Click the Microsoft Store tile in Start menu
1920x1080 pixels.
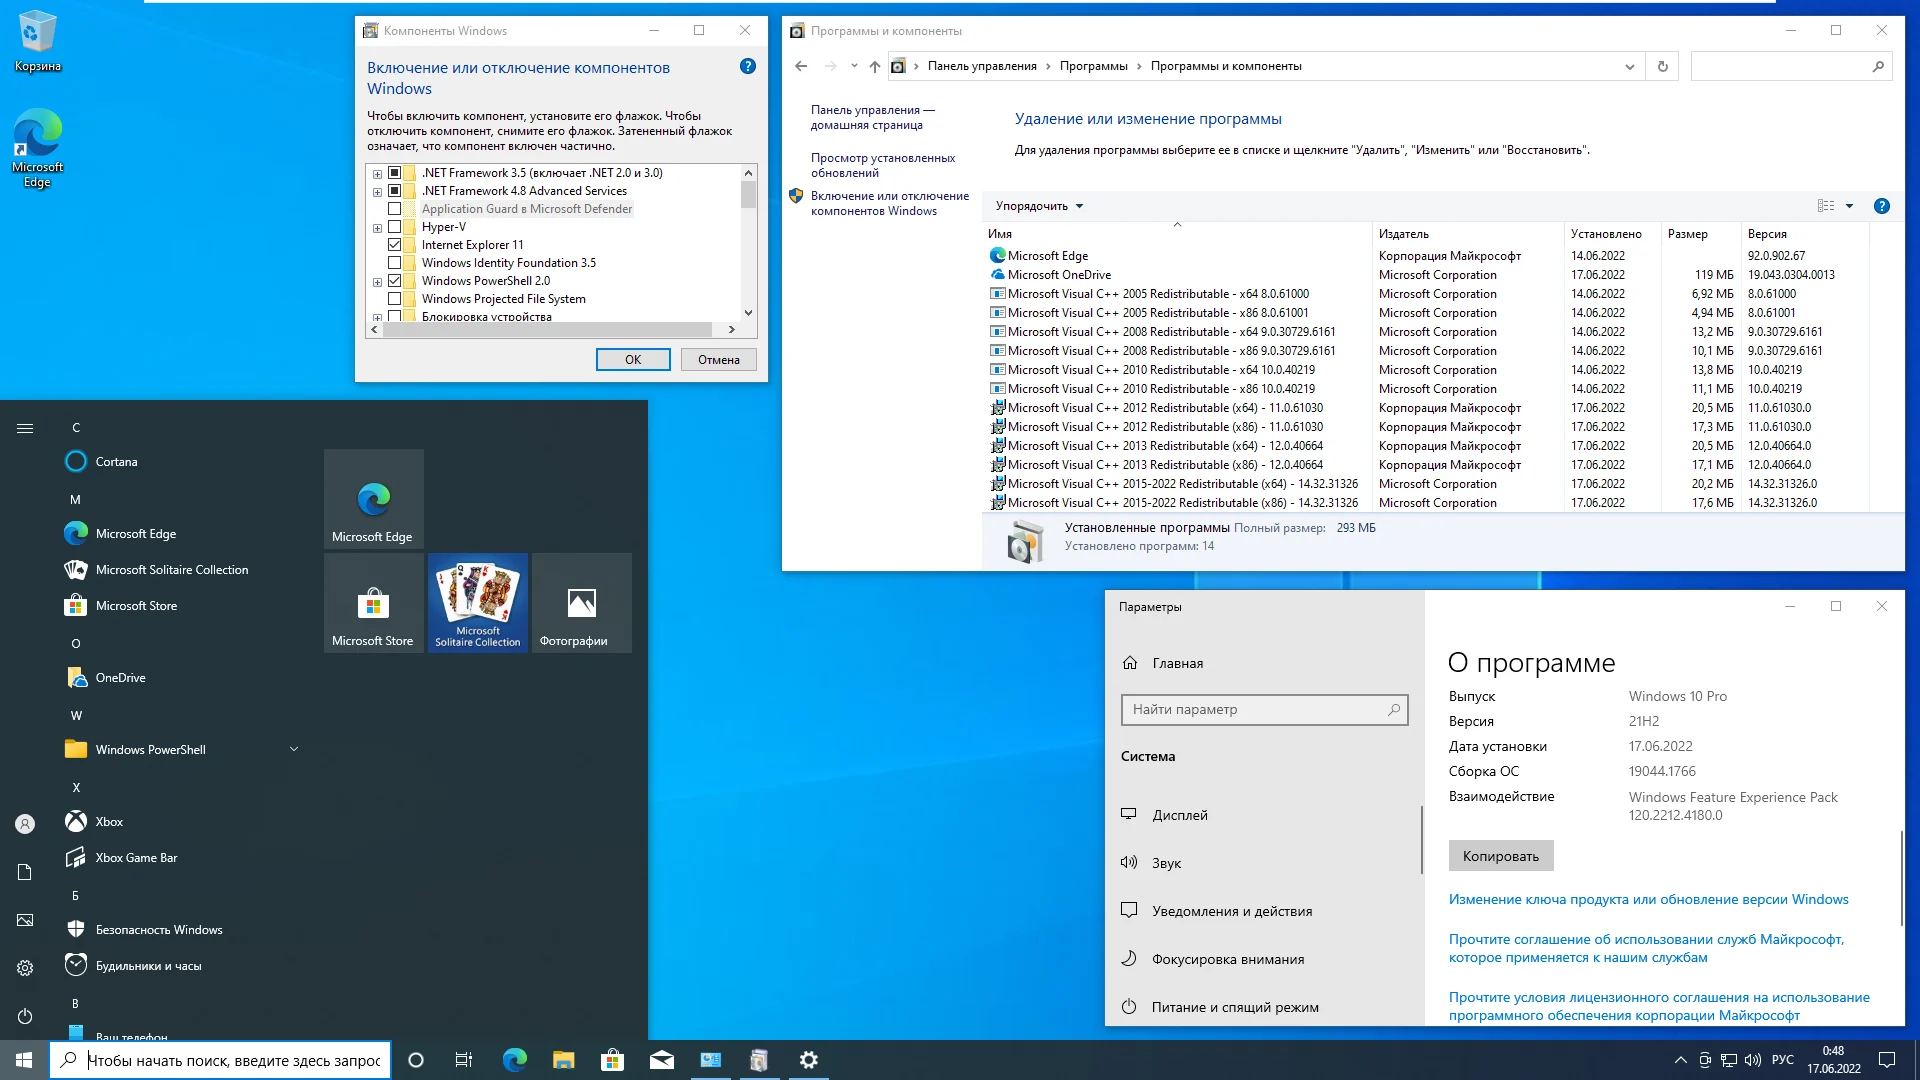[x=373, y=603]
